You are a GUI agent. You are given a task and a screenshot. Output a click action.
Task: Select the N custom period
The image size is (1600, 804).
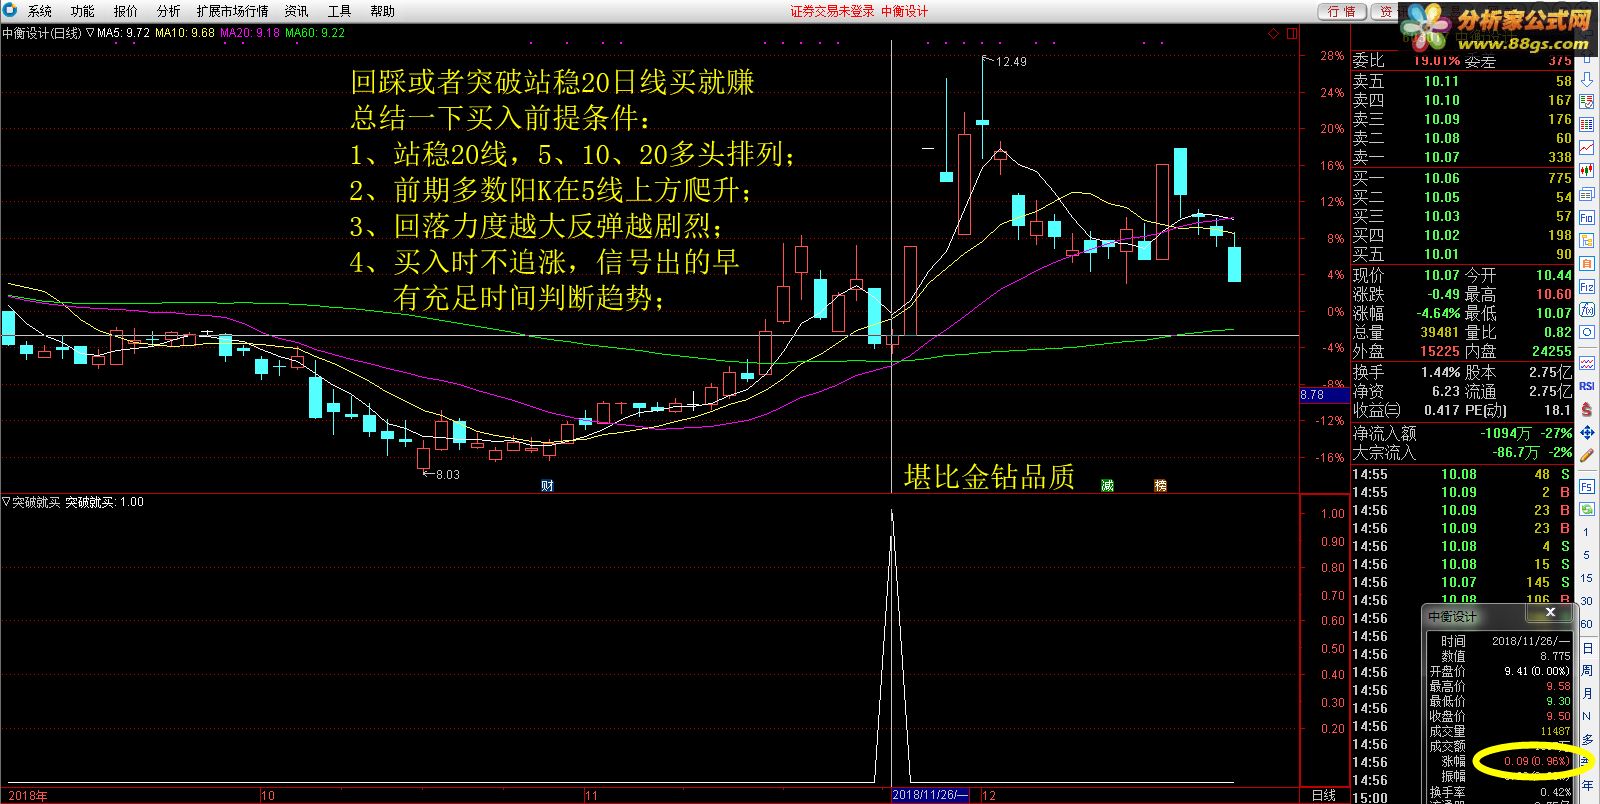[1587, 717]
